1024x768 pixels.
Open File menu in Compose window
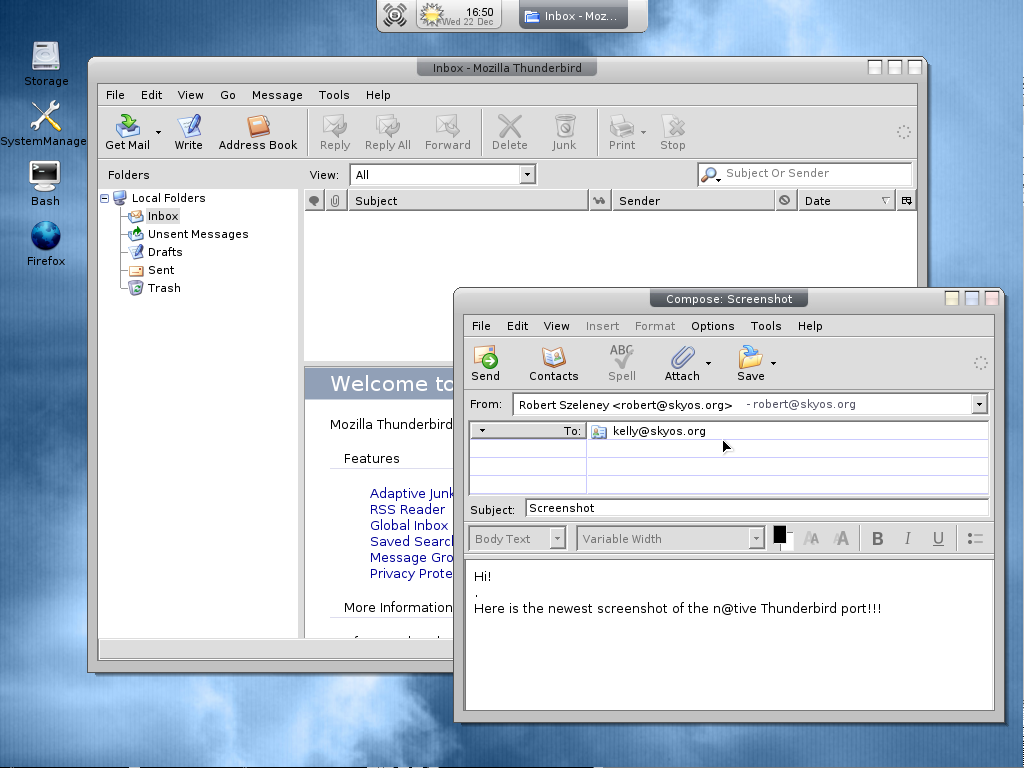pyautogui.click(x=481, y=327)
